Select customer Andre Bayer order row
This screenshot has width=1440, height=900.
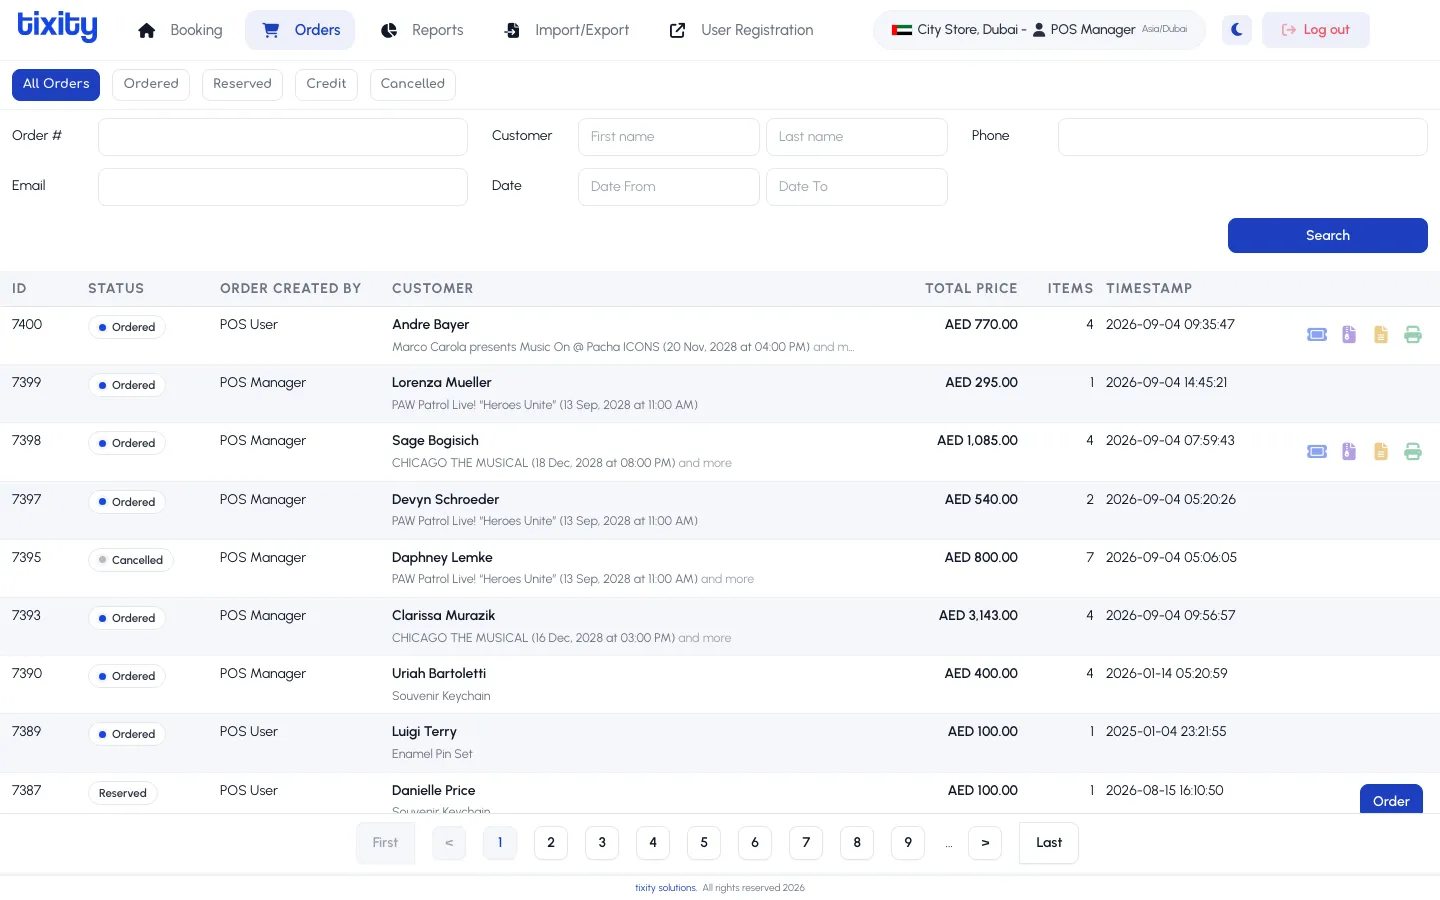[x=720, y=335]
